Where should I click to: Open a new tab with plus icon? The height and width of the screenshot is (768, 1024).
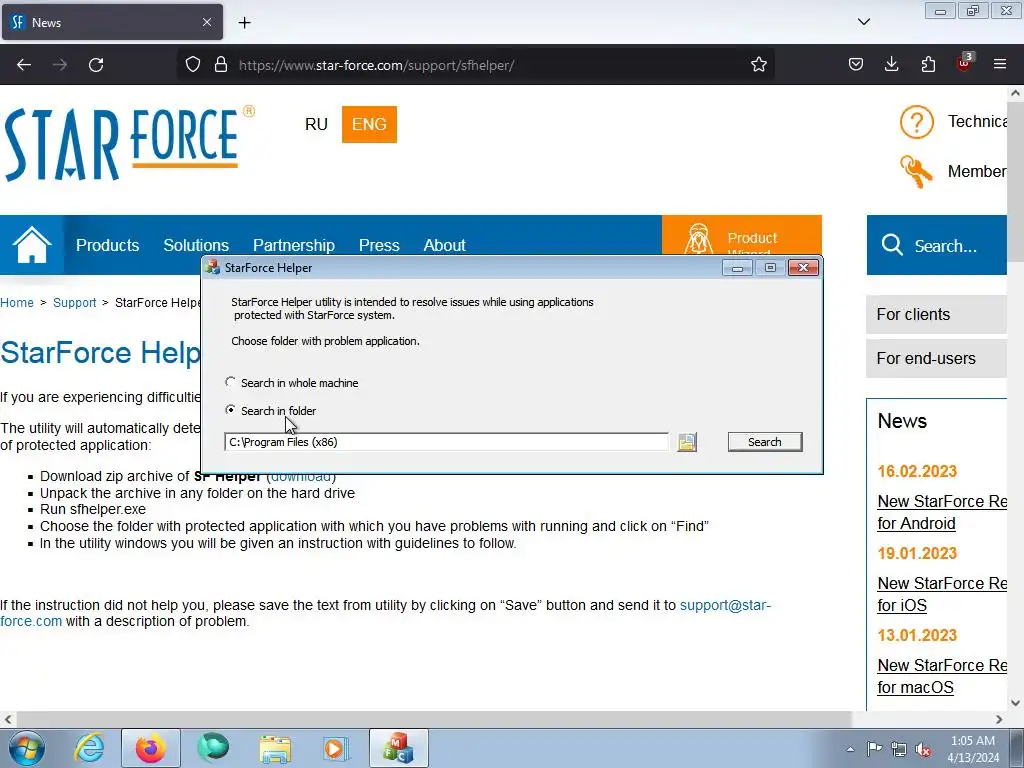[x=244, y=23]
